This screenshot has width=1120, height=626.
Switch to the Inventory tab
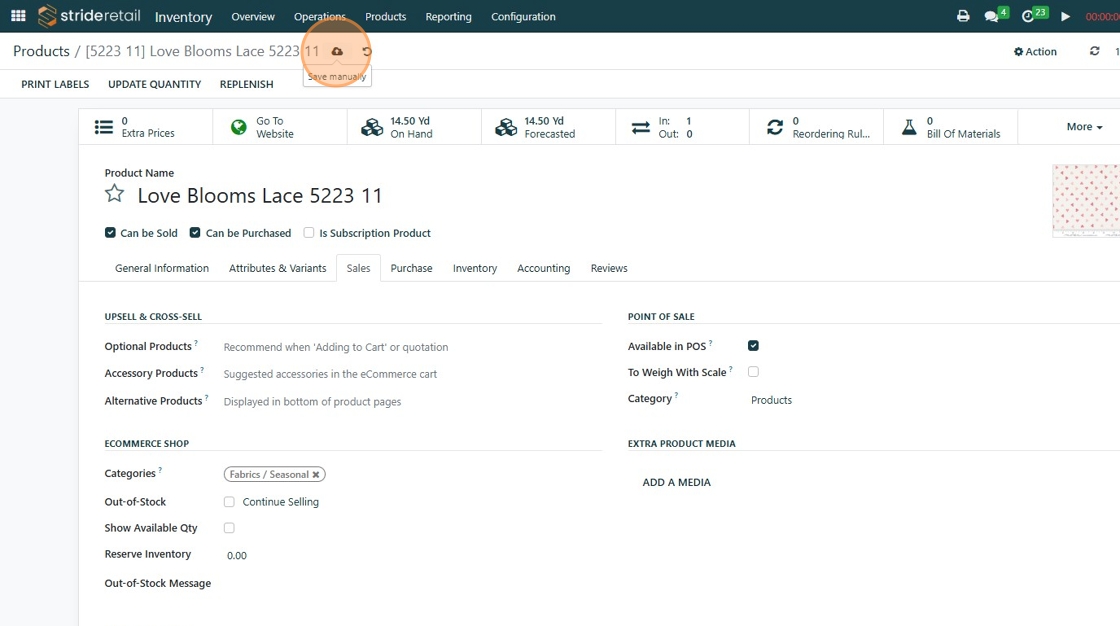[x=475, y=268]
